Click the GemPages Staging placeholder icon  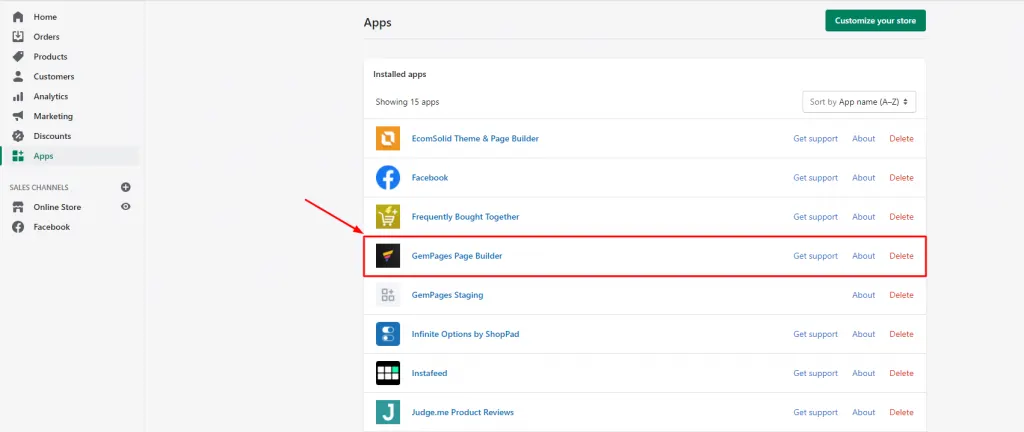pyautogui.click(x=388, y=295)
